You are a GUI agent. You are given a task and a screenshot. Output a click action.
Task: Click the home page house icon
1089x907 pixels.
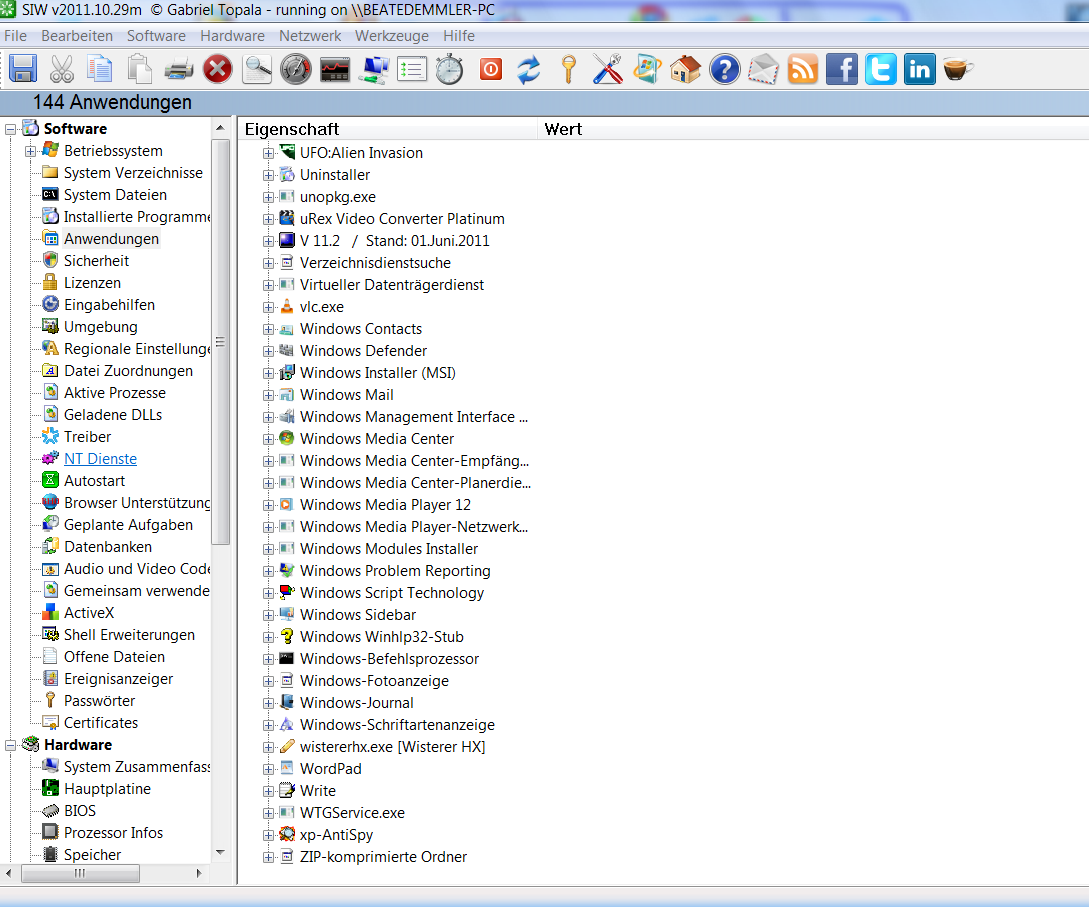pyautogui.click(x=685, y=69)
